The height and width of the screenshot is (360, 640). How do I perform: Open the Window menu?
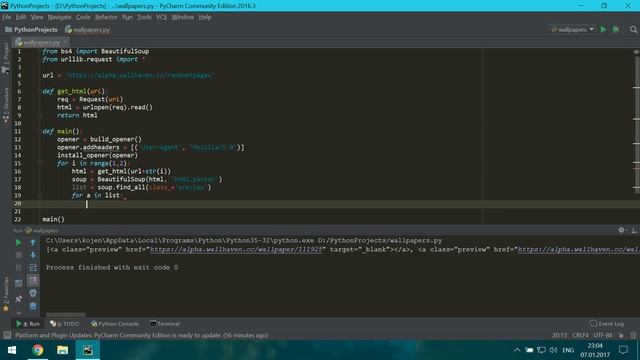pyautogui.click(x=182, y=17)
